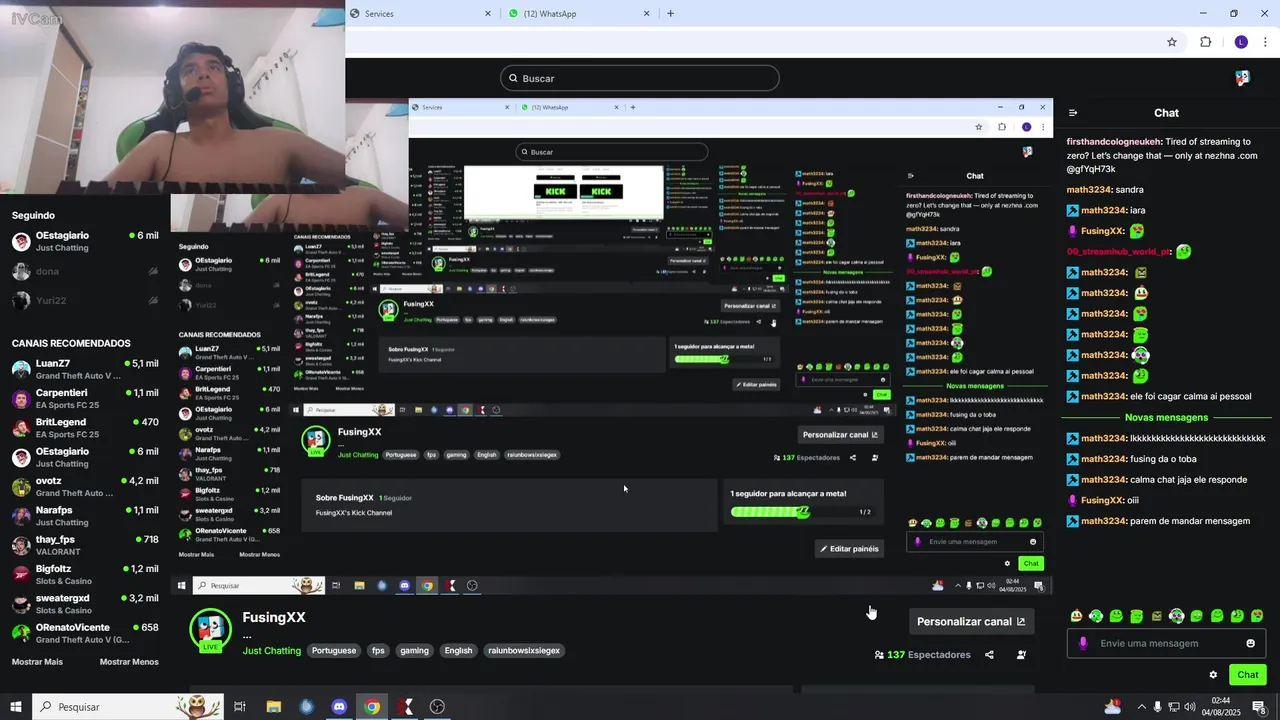The width and height of the screenshot is (1280, 720).
Task: Open Windows Start menu
Action: click(x=15, y=707)
